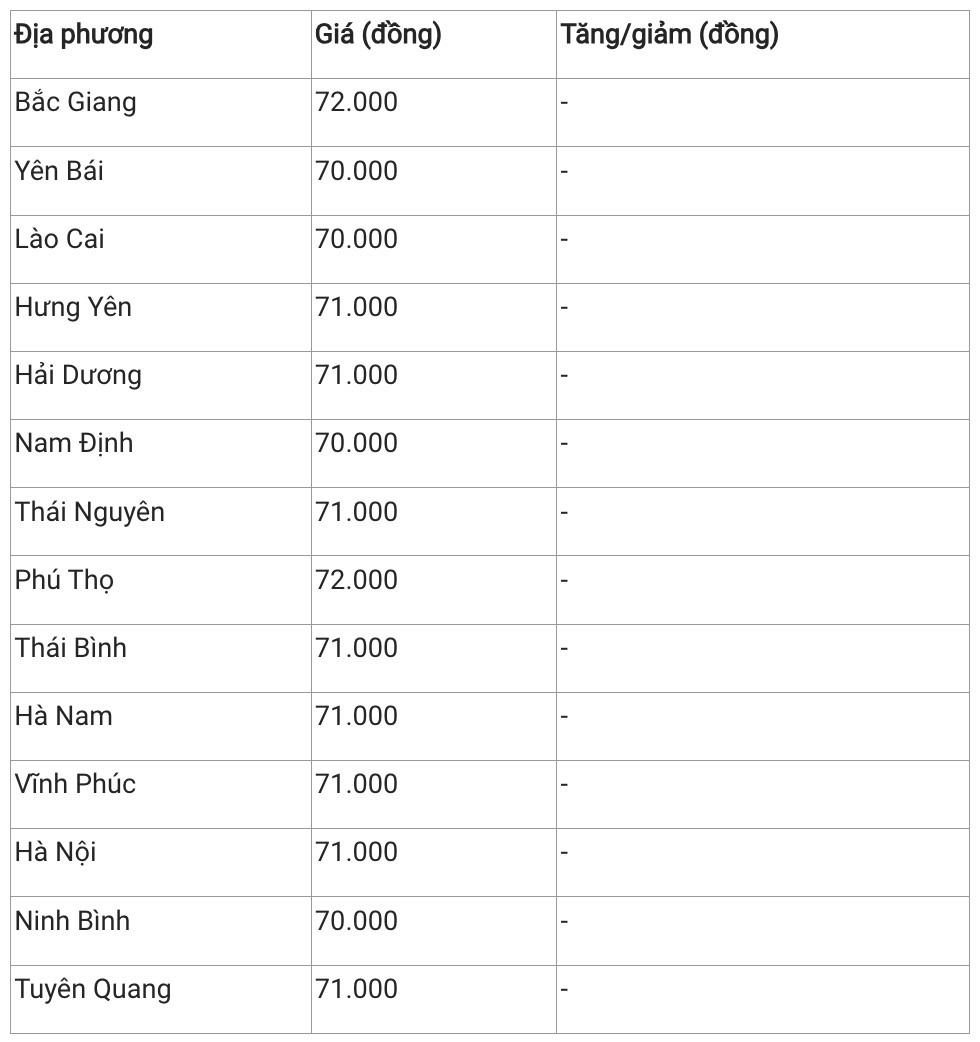Screen dimensions: 980x1042
Task: Select the 'Hà Nội' cell
Action: click(56, 852)
